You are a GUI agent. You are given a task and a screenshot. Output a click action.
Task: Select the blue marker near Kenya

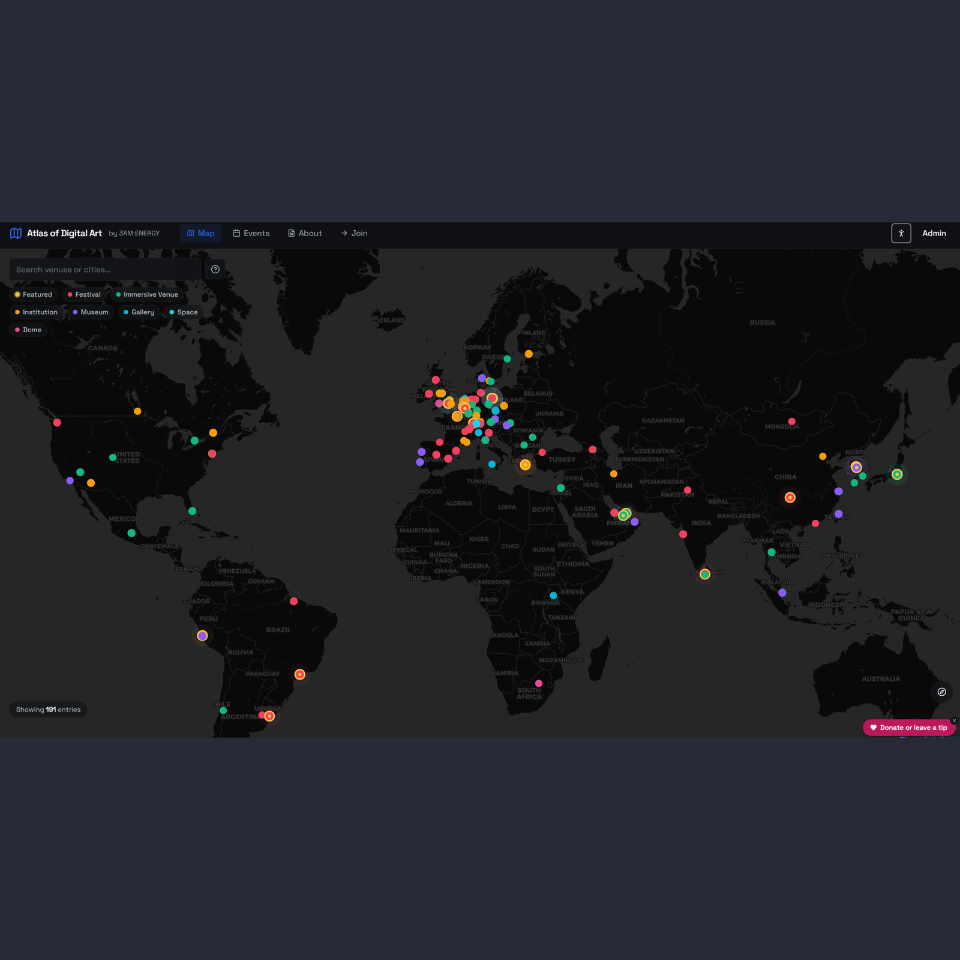tap(553, 595)
